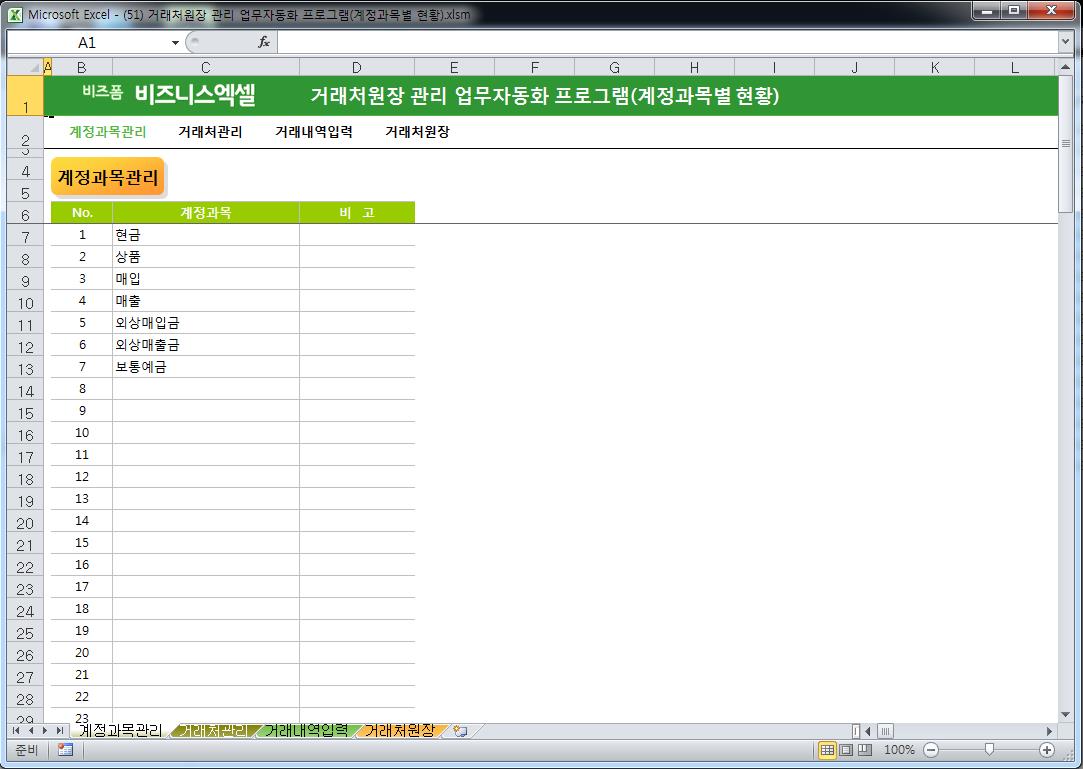This screenshot has width=1083, height=769.
Task: Click vertical scrollbar up arrow
Action: pos(1065,68)
